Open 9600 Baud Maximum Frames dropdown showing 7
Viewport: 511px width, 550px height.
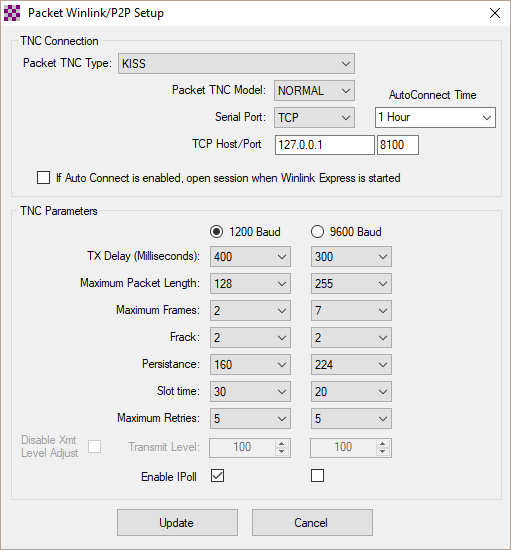click(351, 310)
